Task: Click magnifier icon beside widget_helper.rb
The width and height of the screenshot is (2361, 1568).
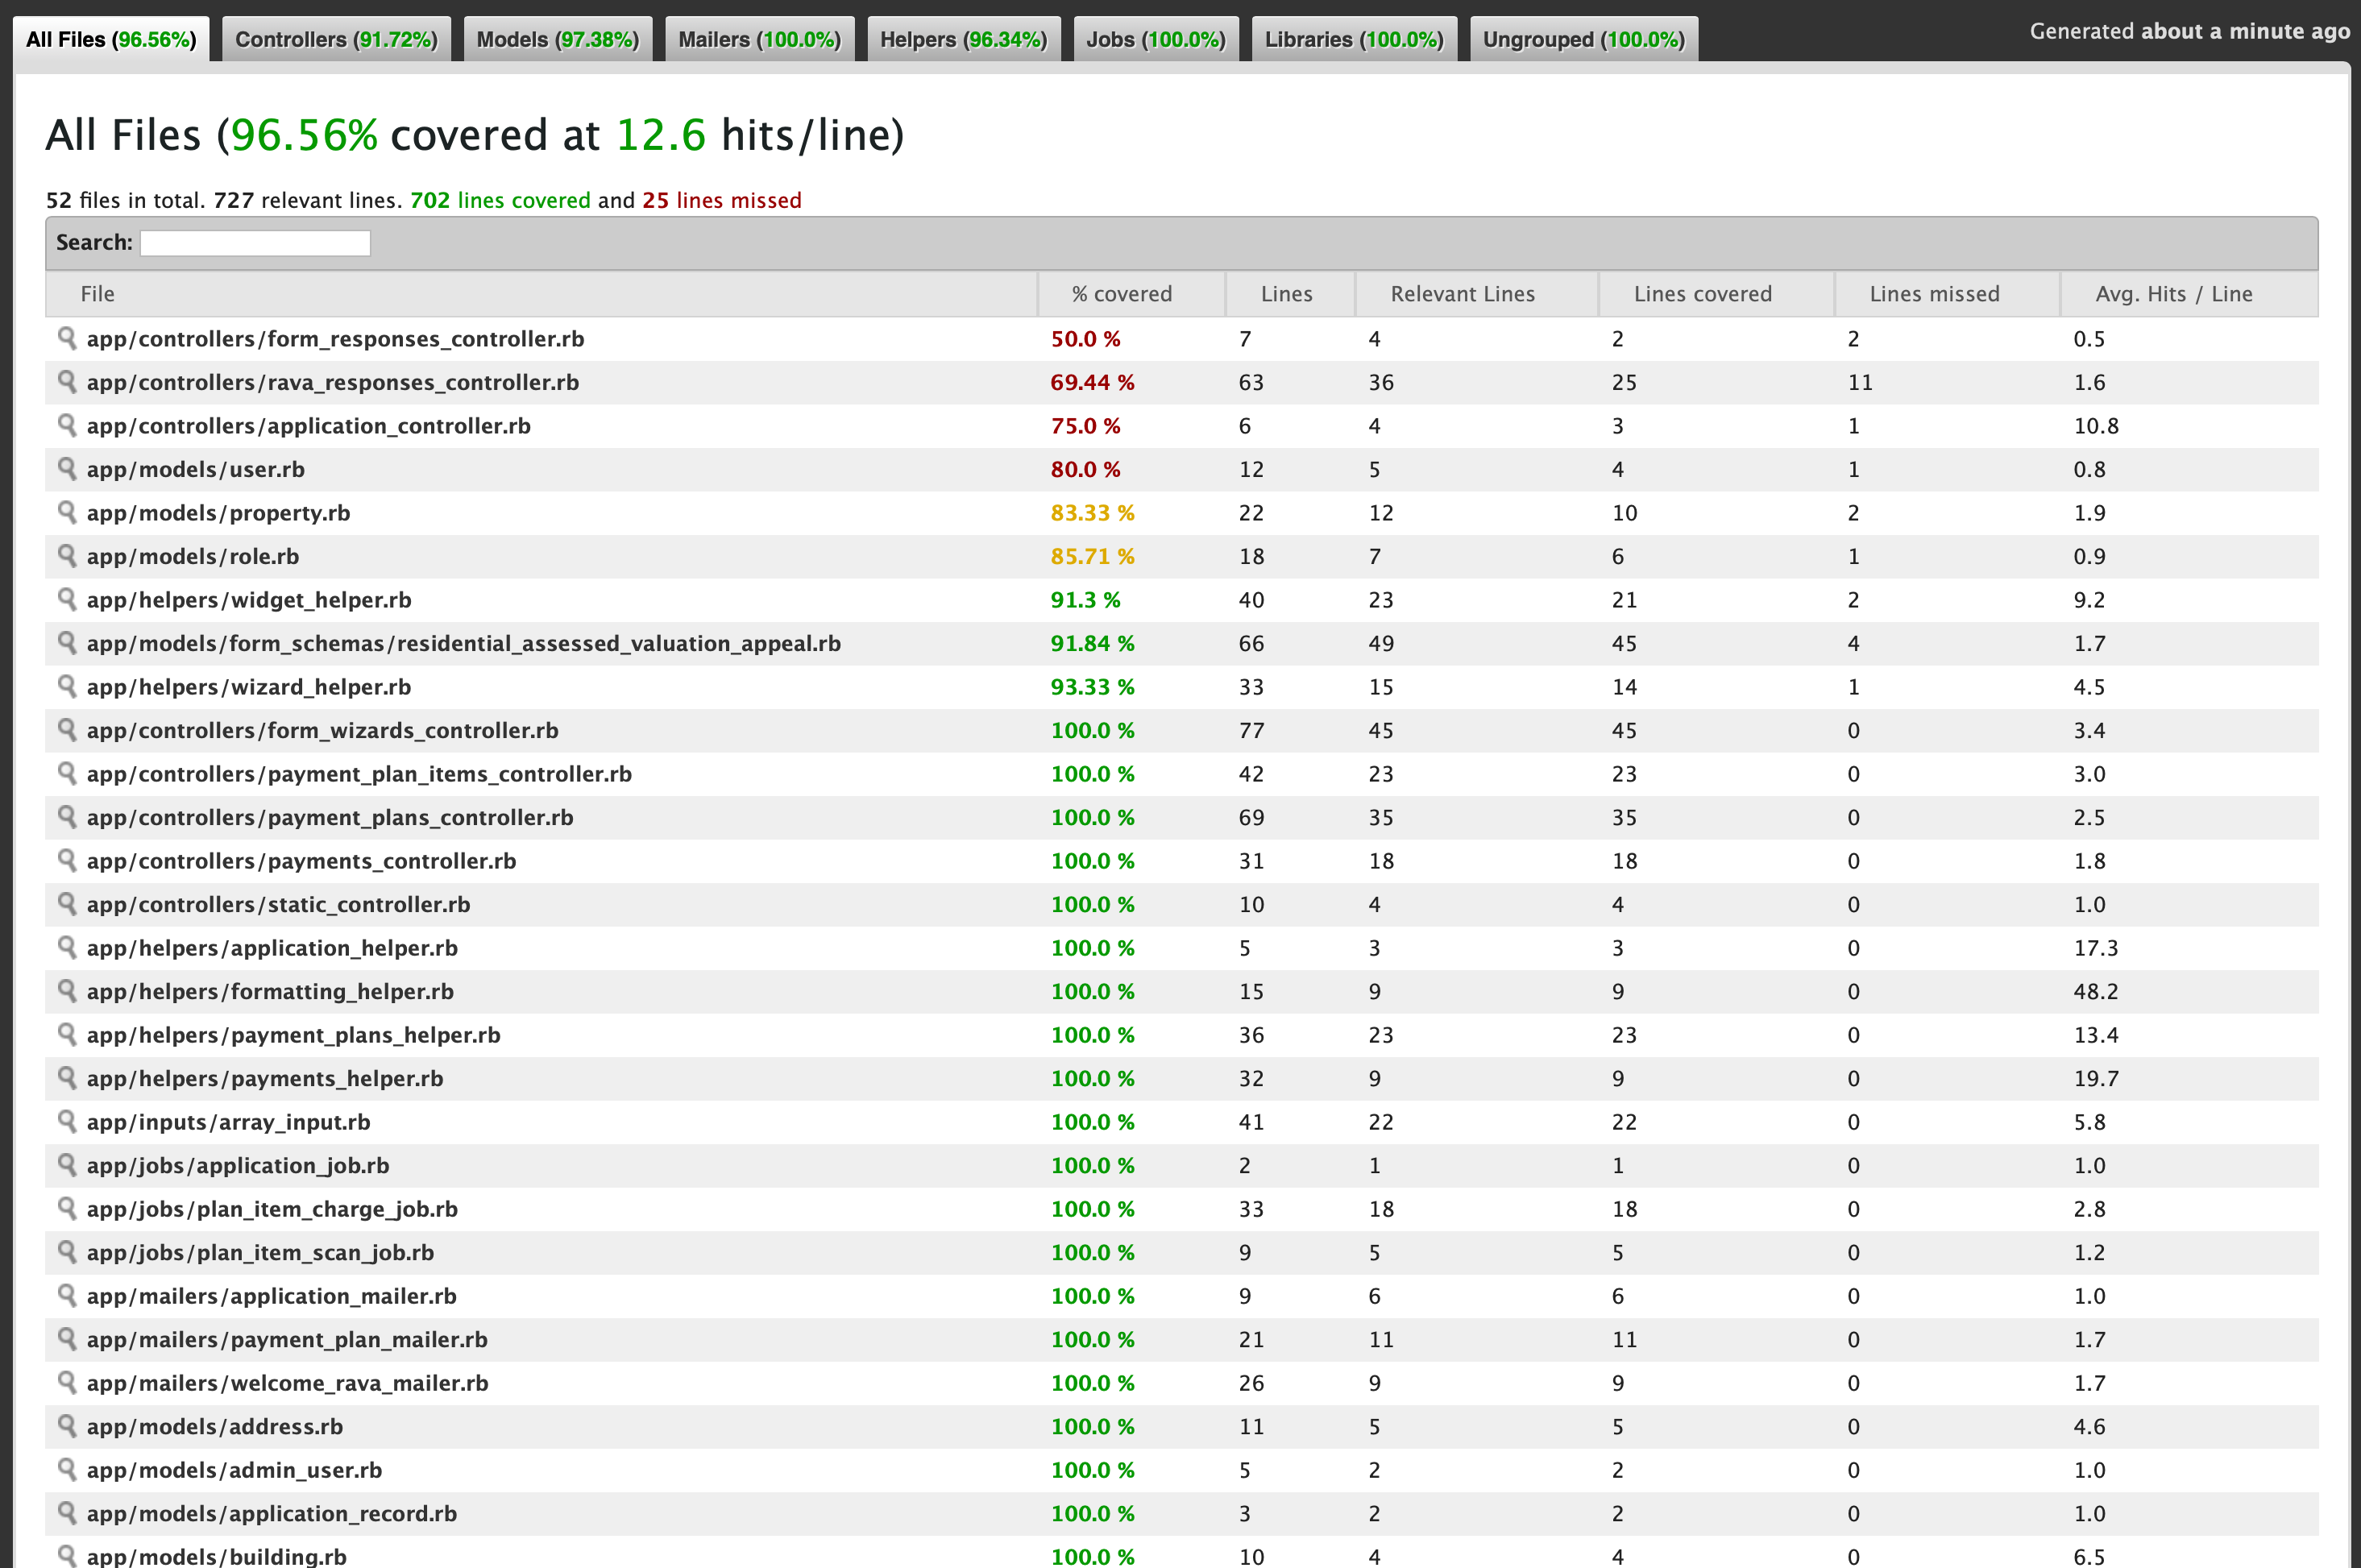Action: (67, 599)
